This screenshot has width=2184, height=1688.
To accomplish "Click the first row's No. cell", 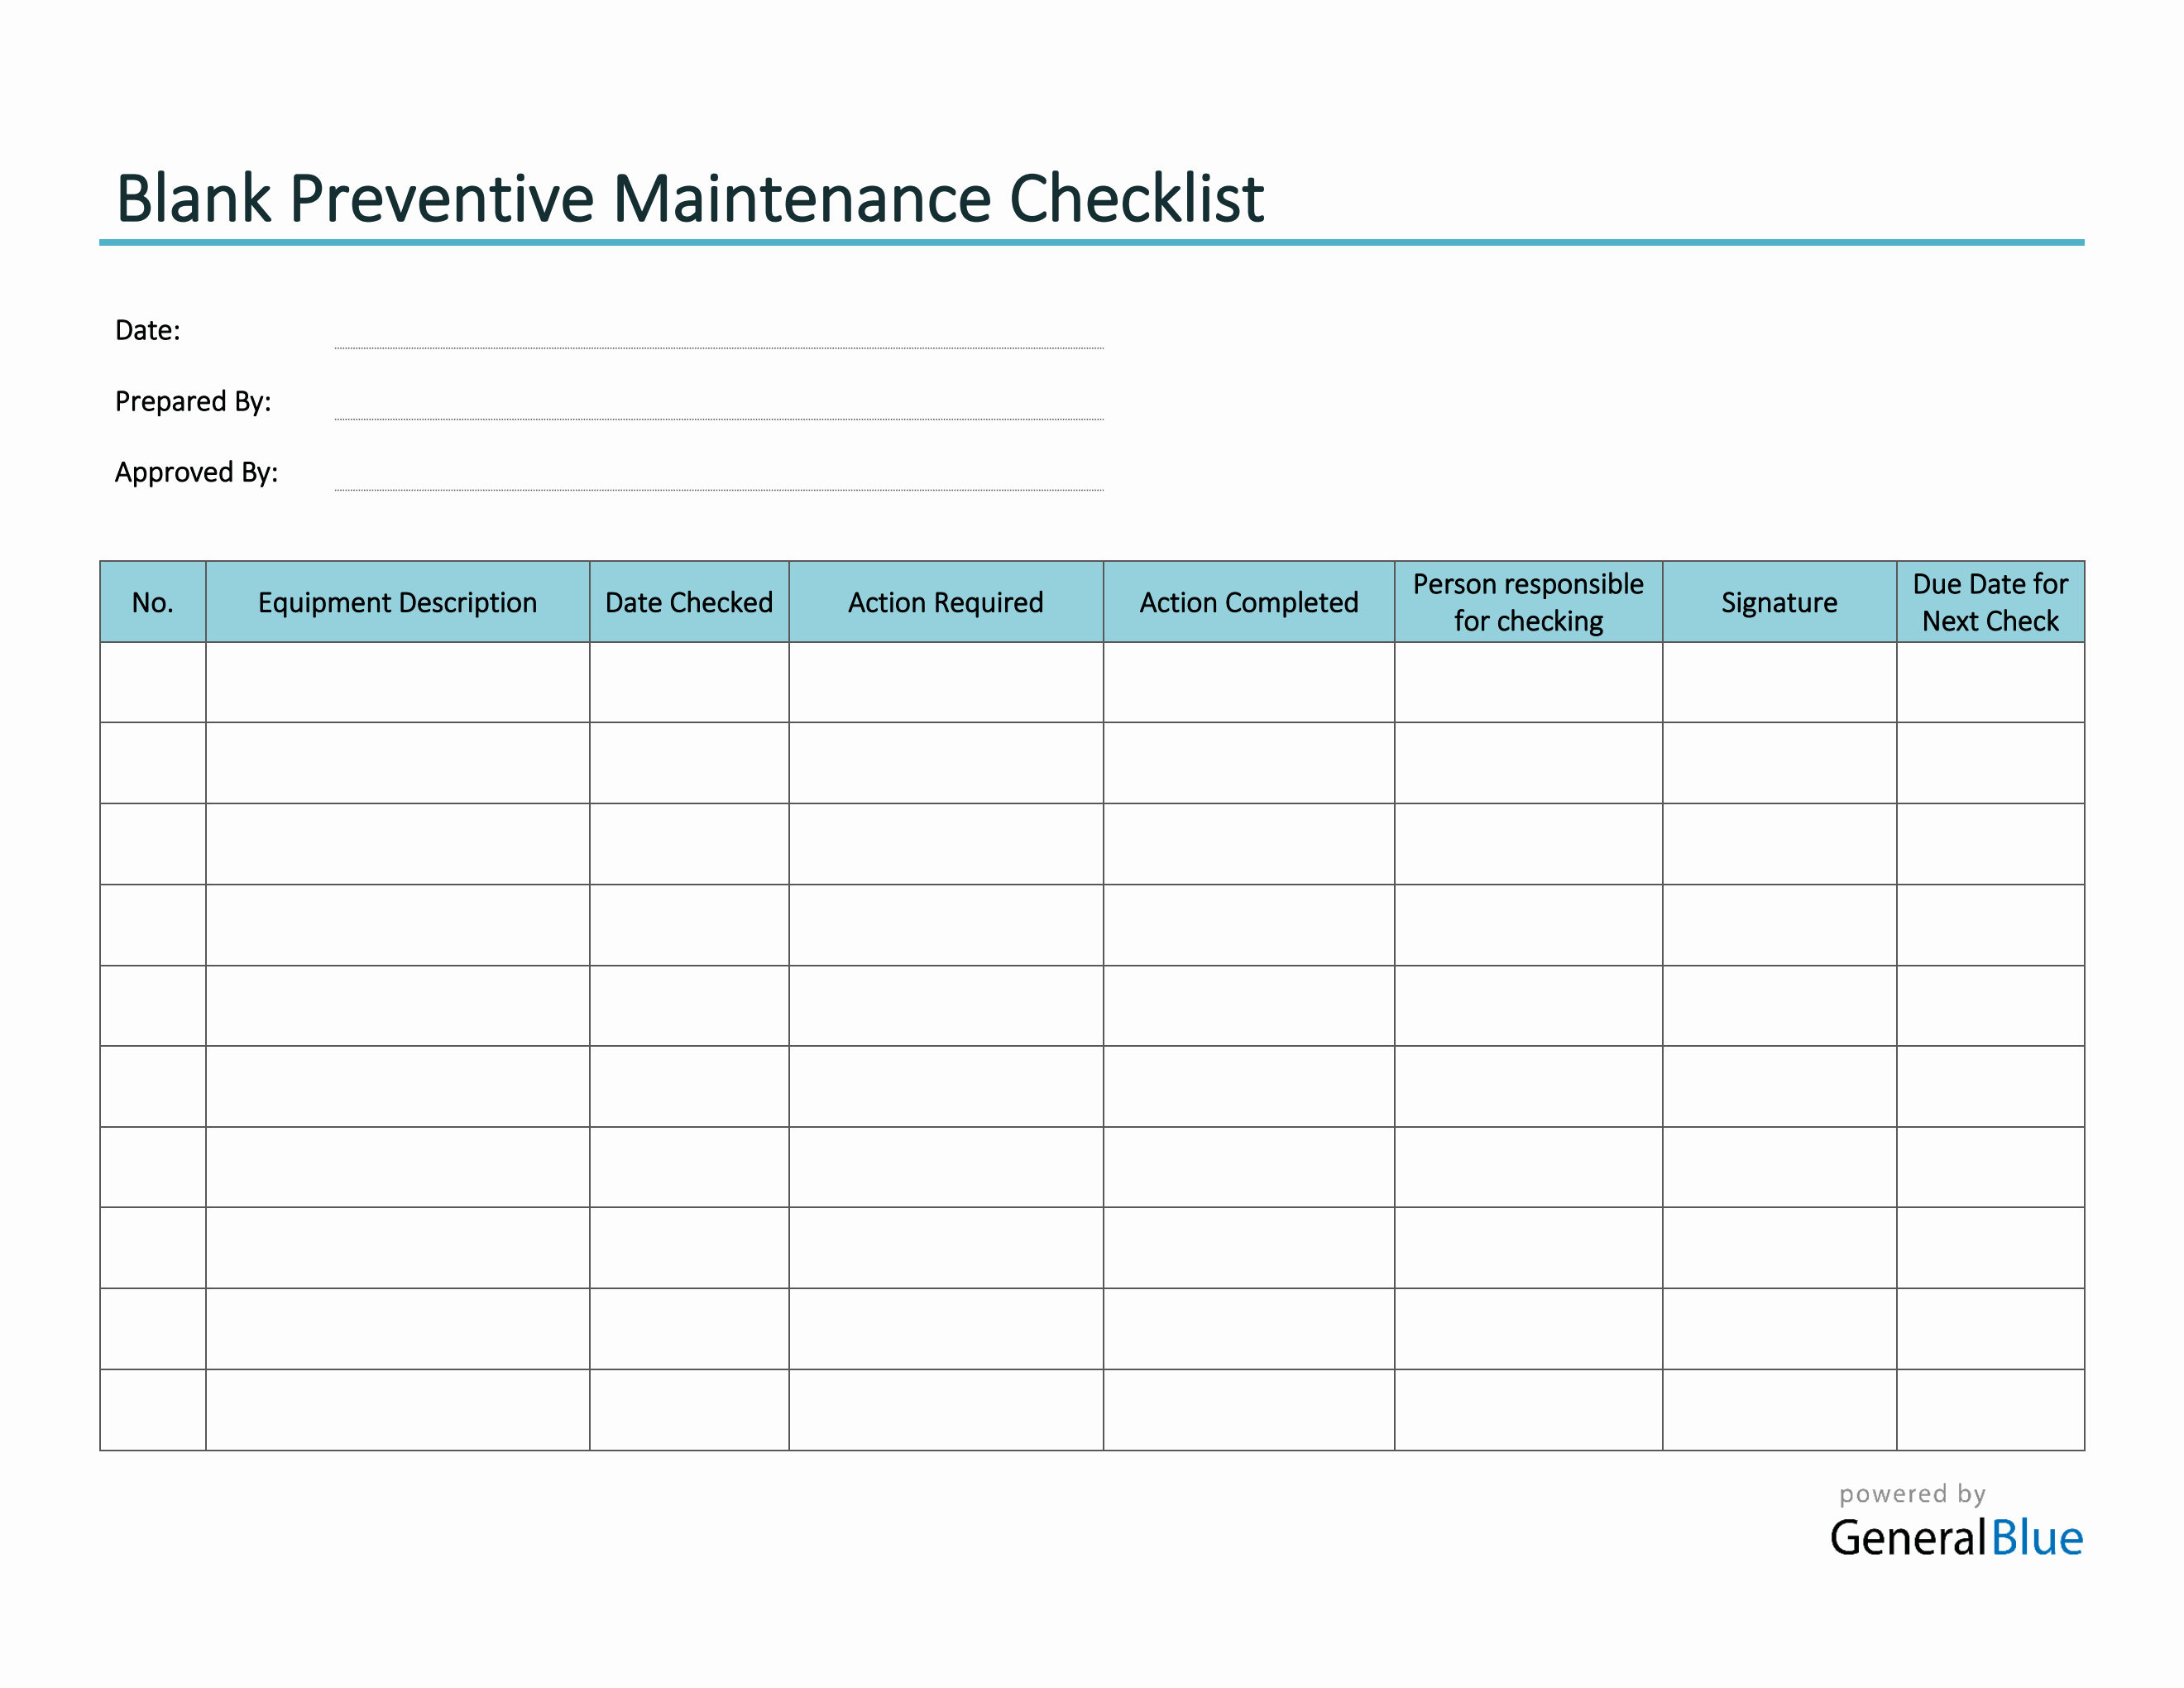I will pos(153,682).
